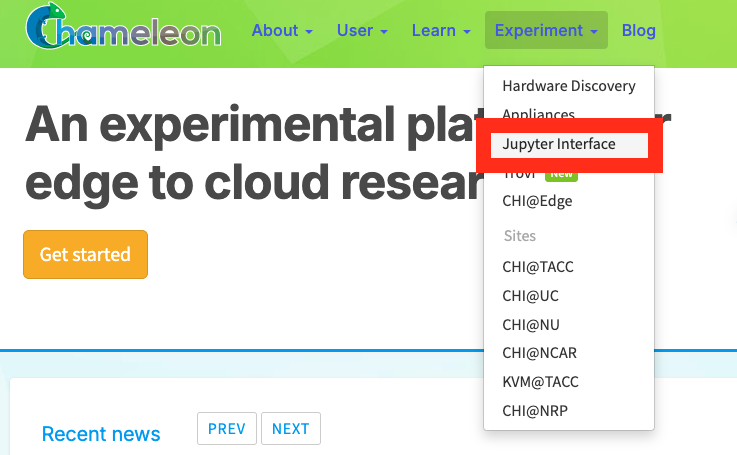Show next news with NEXT
This screenshot has width=737, height=455.
(x=291, y=429)
